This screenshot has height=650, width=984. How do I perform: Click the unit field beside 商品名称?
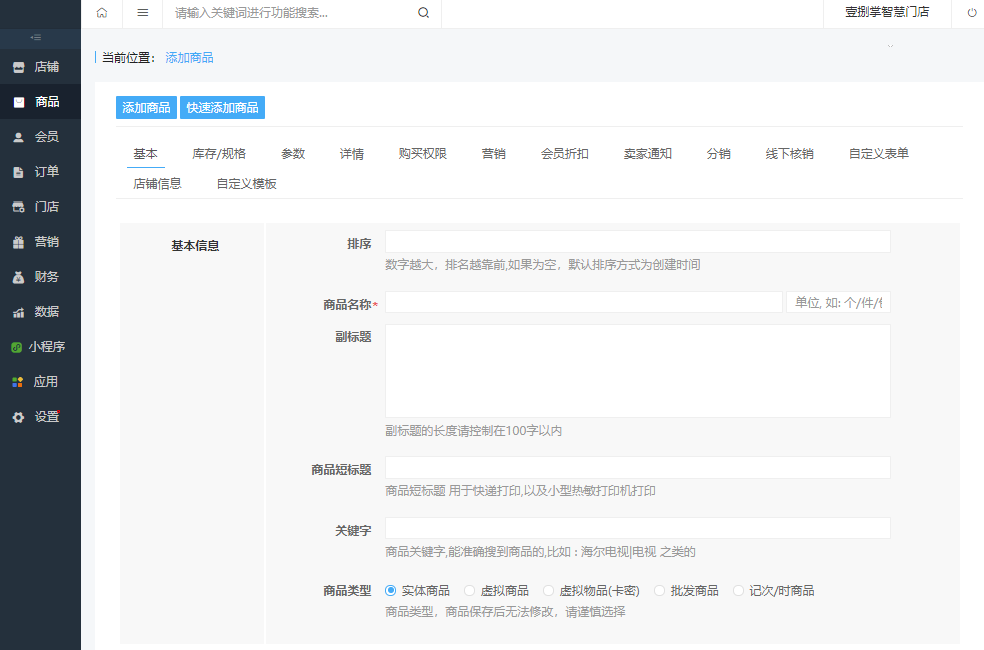pyautogui.click(x=838, y=302)
